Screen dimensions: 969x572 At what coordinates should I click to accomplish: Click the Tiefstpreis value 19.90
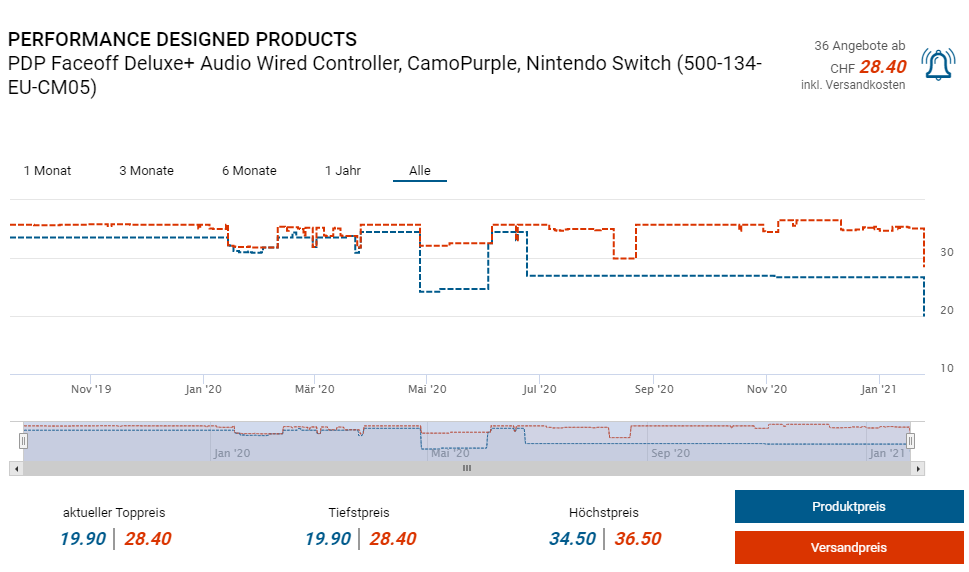[328, 539]
